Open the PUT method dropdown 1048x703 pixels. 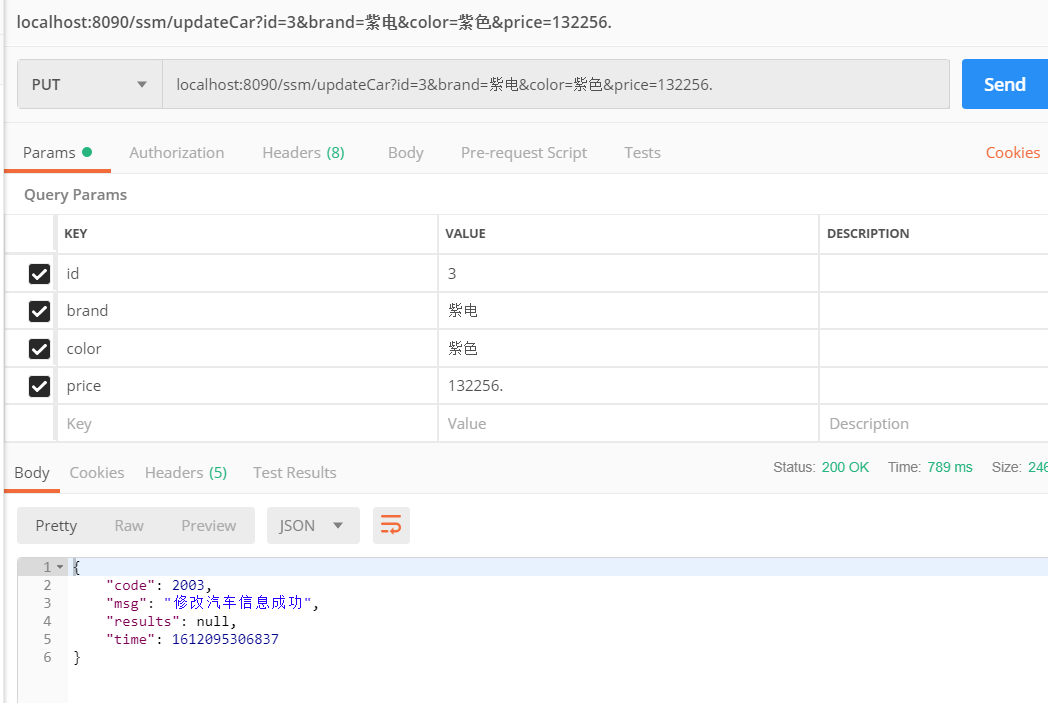click(x=90, y=84)
